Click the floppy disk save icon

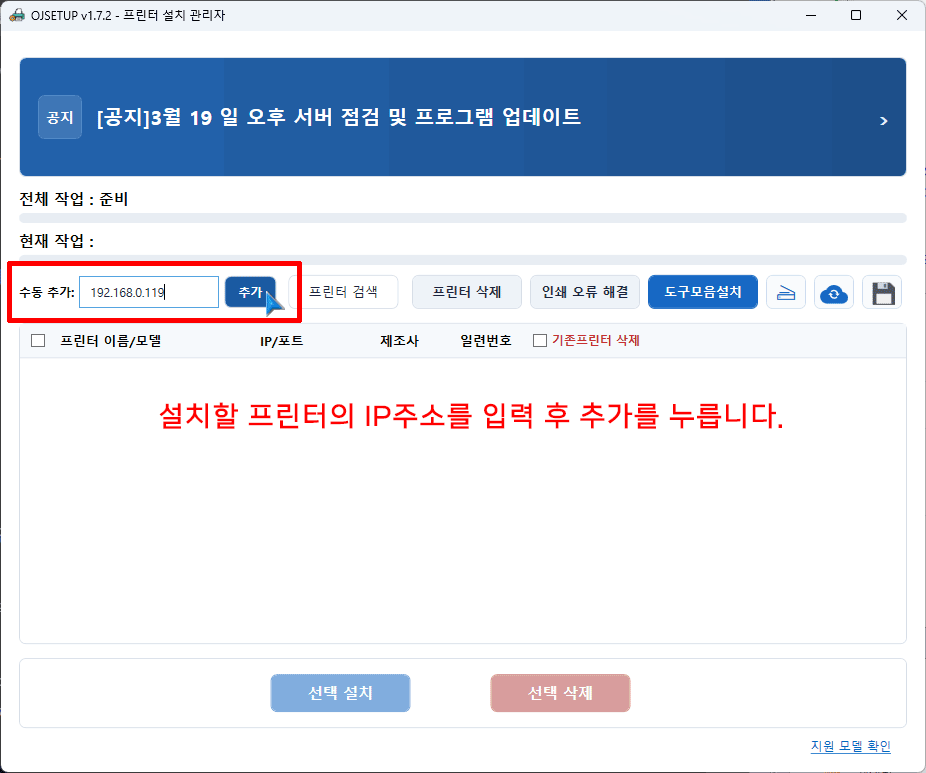coord(882,293)
